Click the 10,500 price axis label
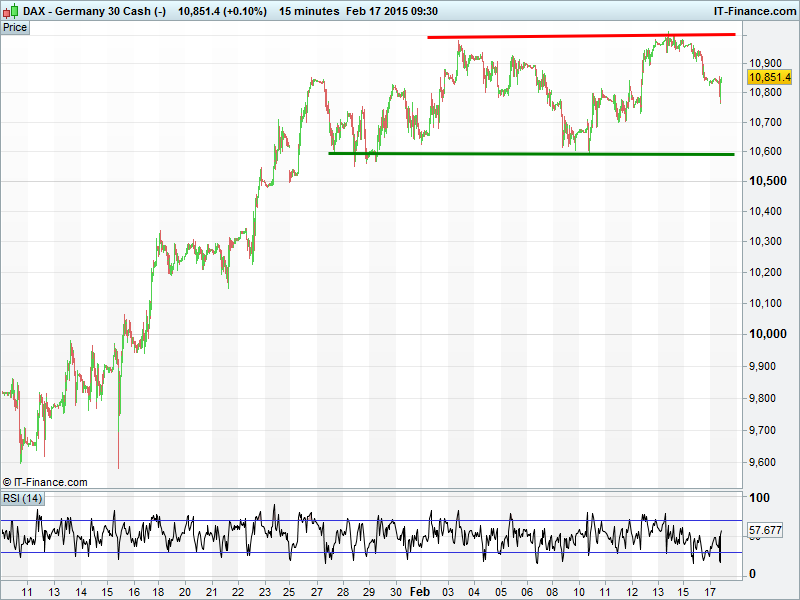 tap(768, 181)
